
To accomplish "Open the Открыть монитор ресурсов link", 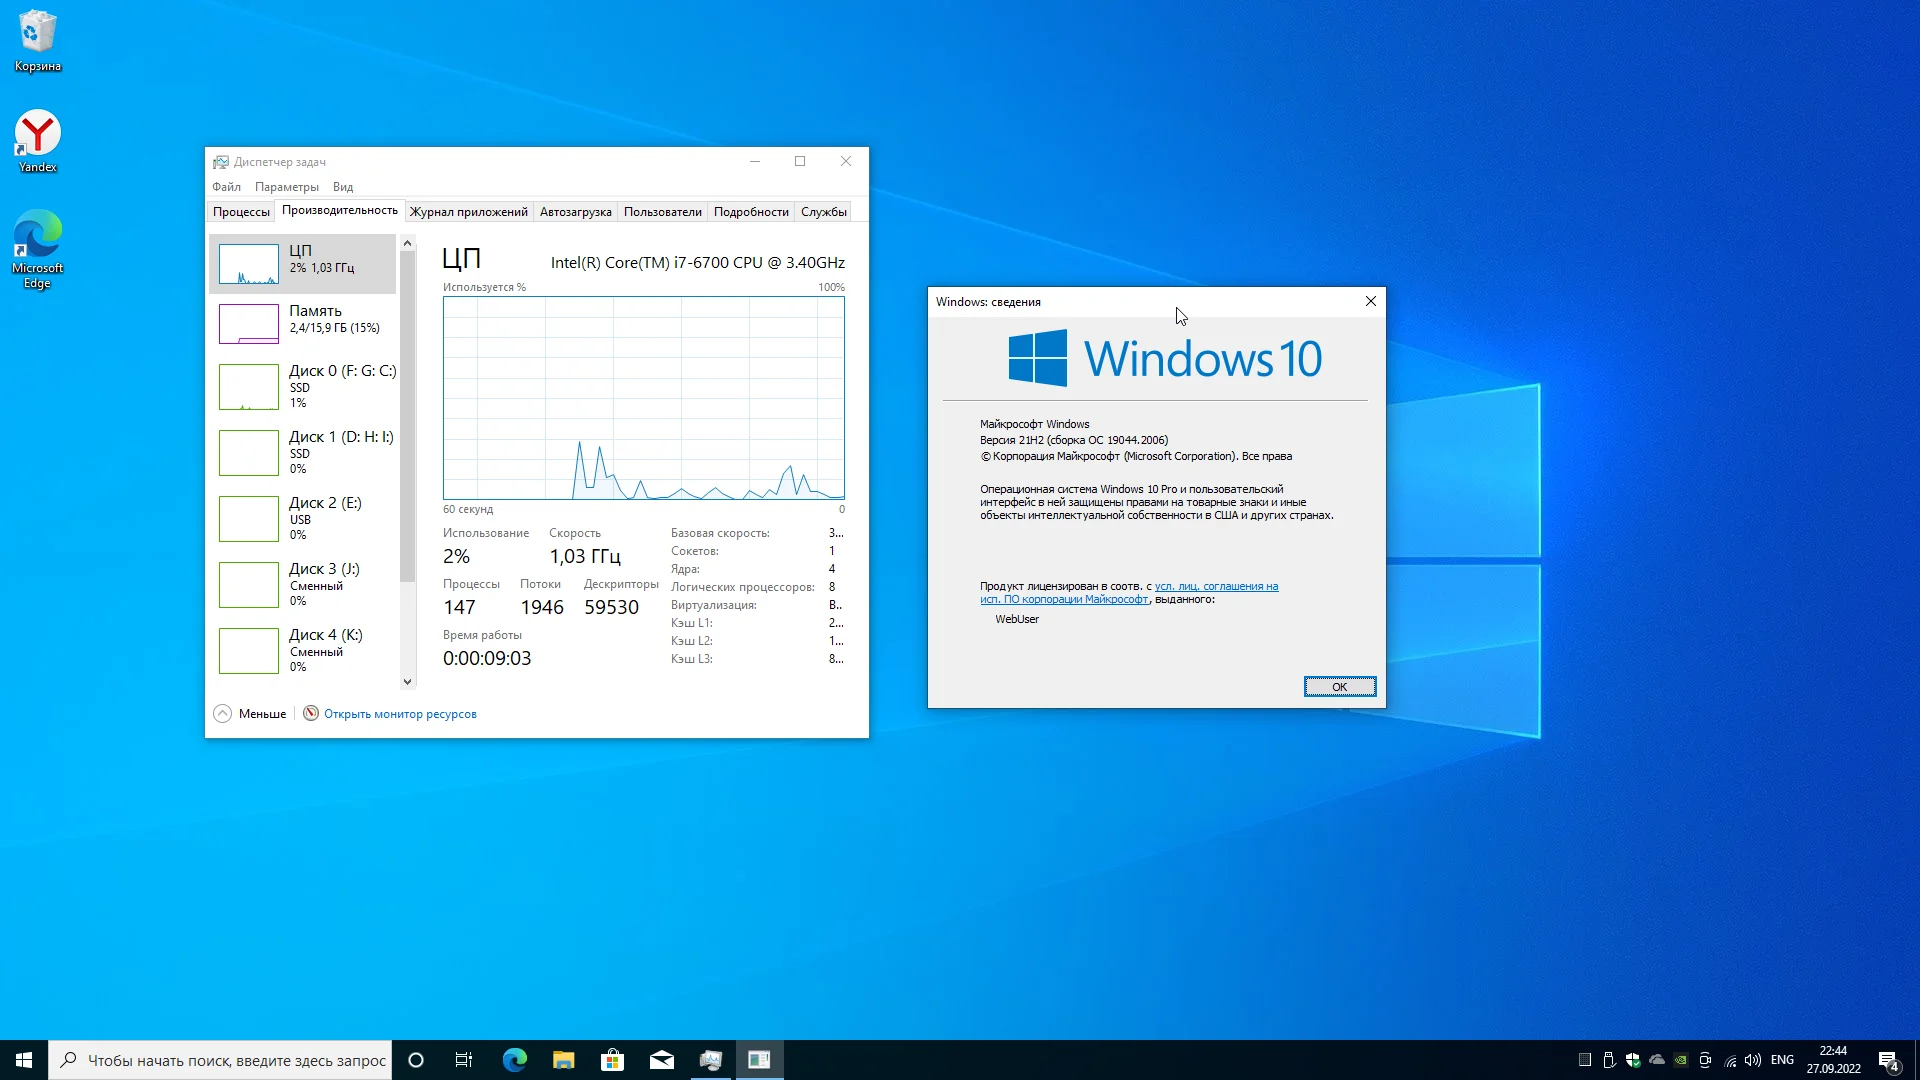I will pos(399,714).
